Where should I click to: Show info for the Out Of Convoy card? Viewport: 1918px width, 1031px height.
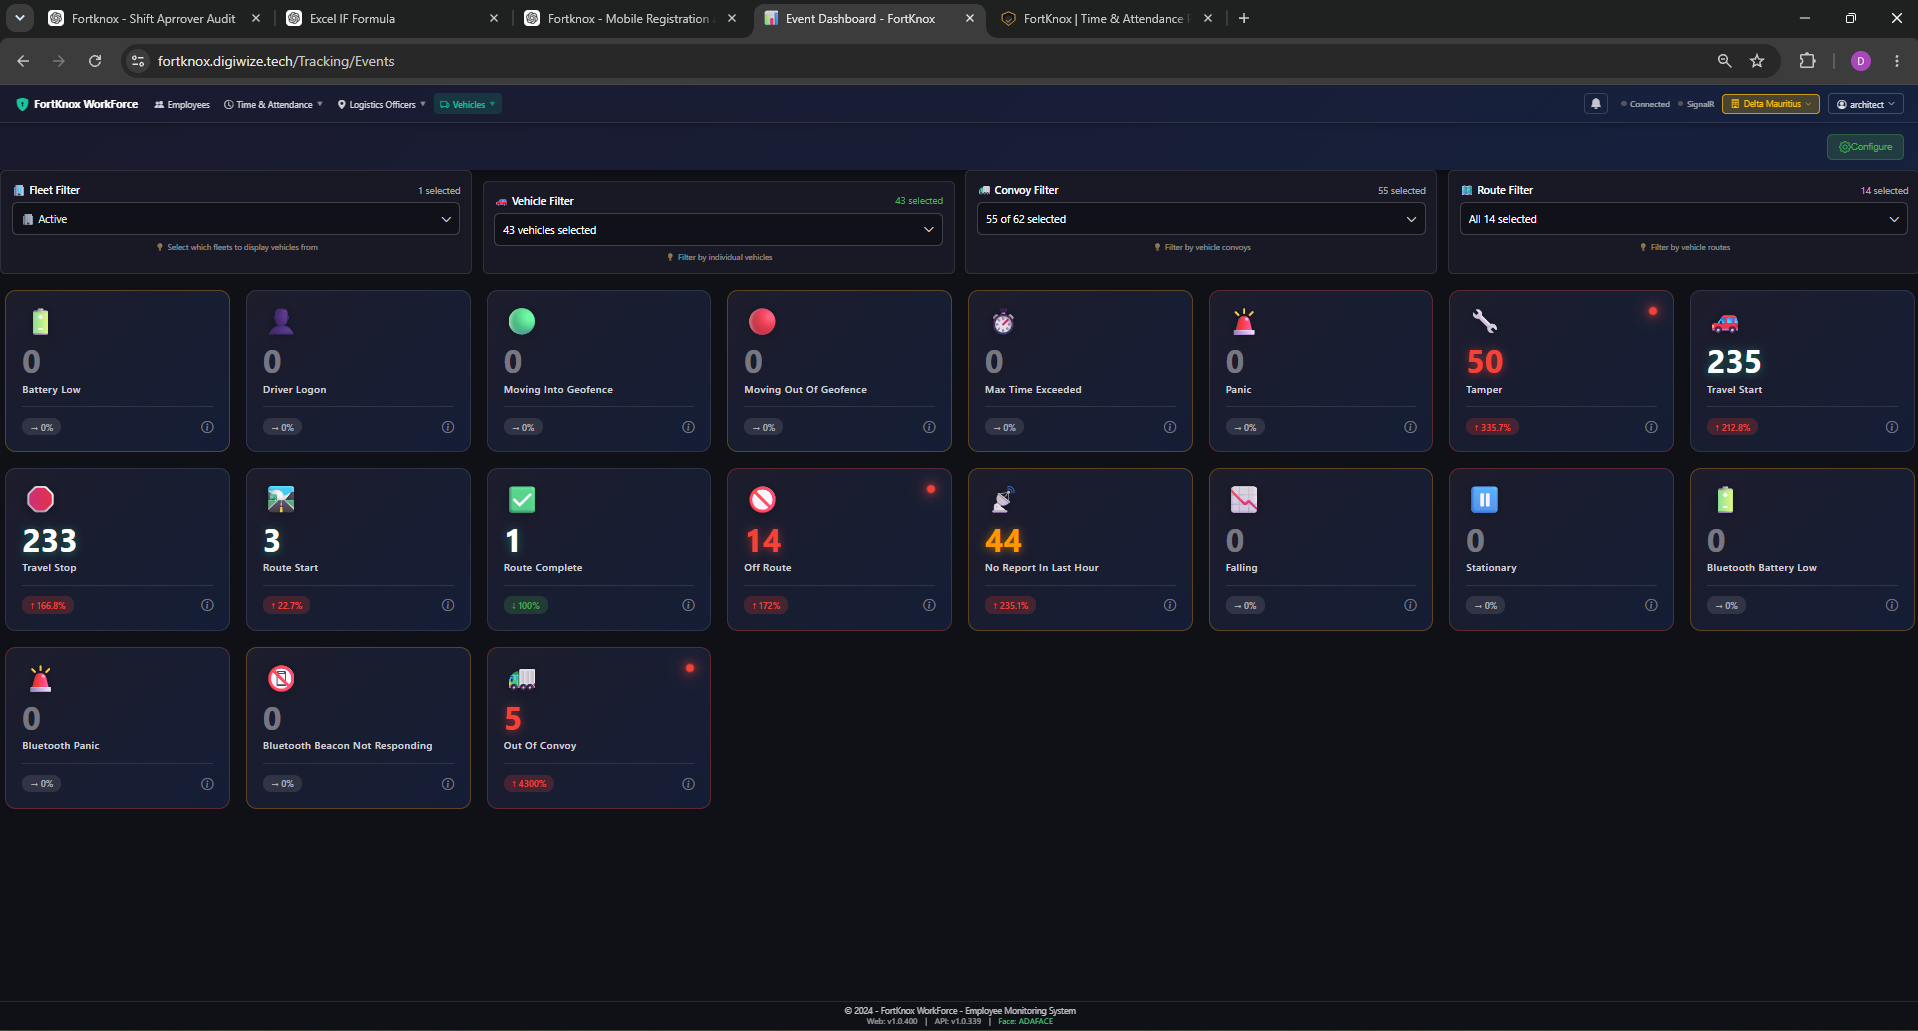pyautogui.click(x=688, y=784)
